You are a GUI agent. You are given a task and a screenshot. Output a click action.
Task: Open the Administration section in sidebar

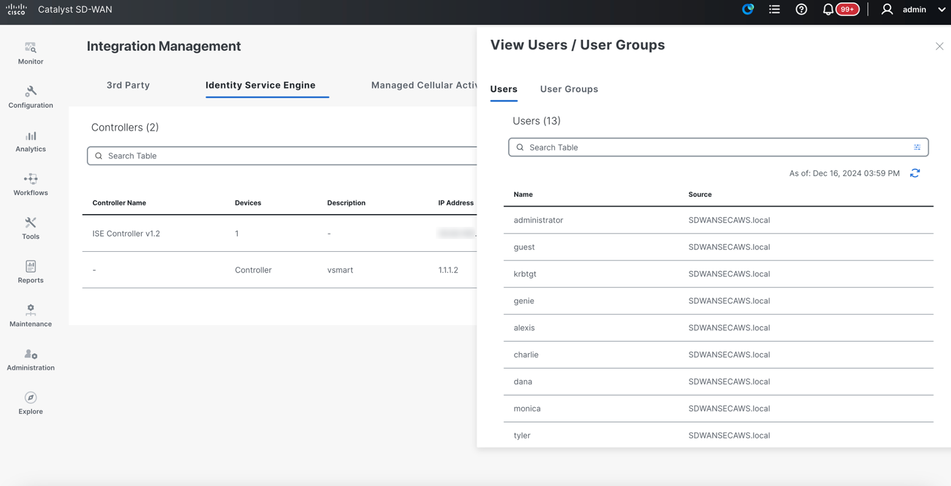pos(30,359)
